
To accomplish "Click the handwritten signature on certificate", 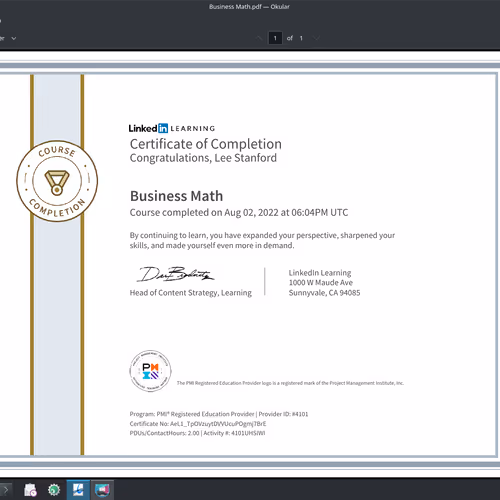I will click(x=175, y=274).
